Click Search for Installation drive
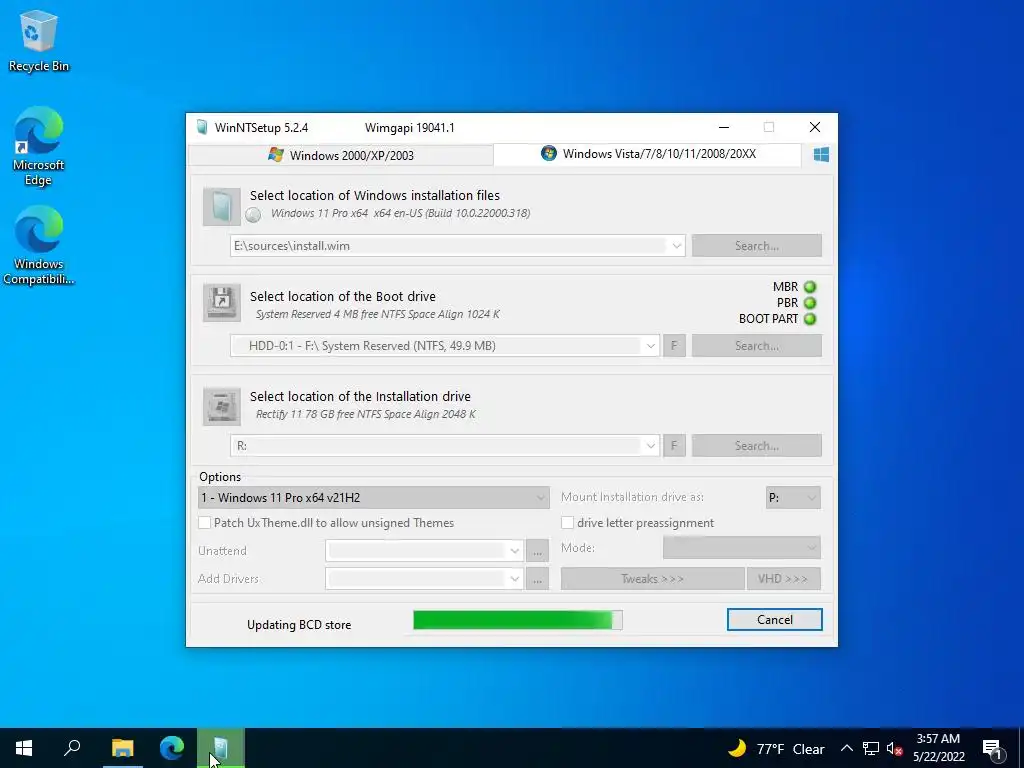 [x=757, y=446]
